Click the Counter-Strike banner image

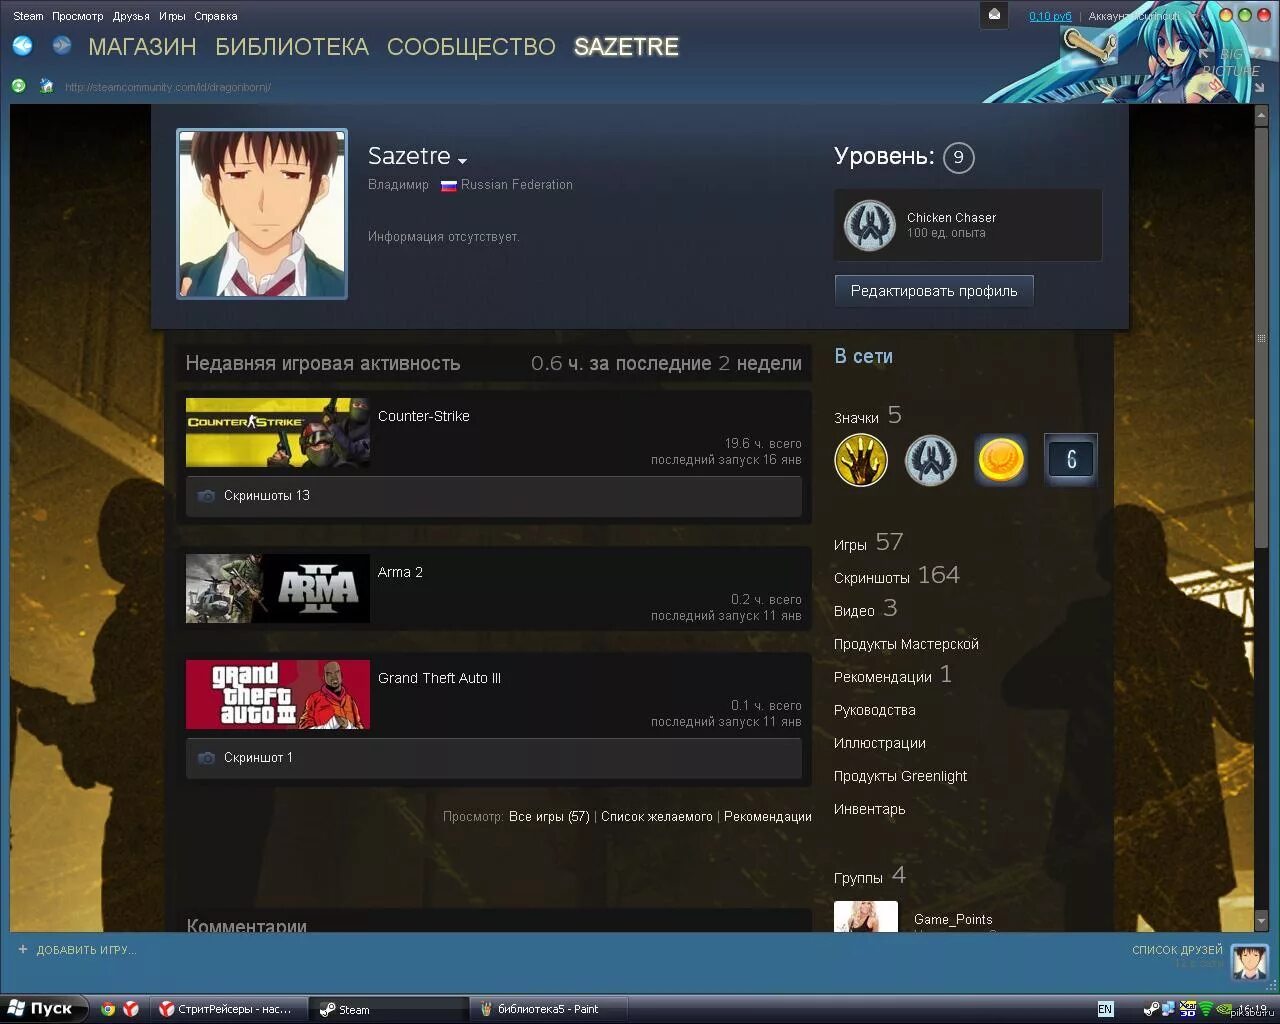coord(278,433)
